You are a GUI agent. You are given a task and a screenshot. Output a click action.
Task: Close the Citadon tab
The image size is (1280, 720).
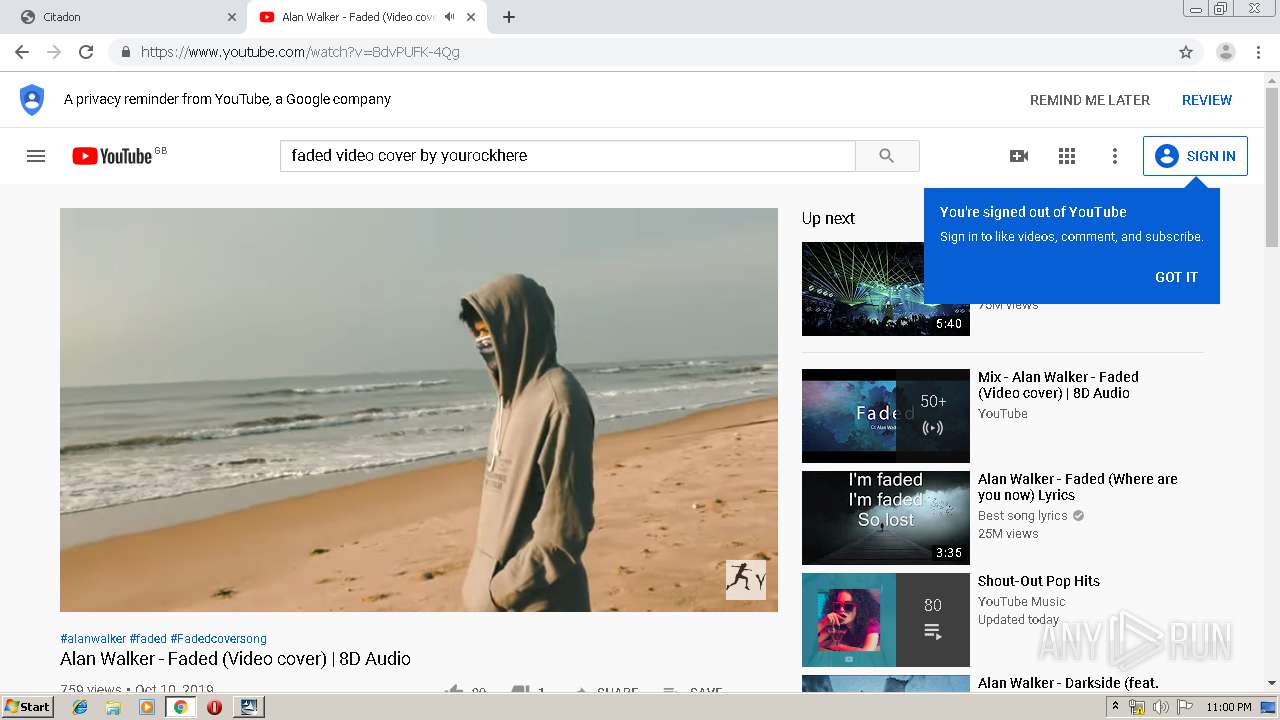pos(232,17)
